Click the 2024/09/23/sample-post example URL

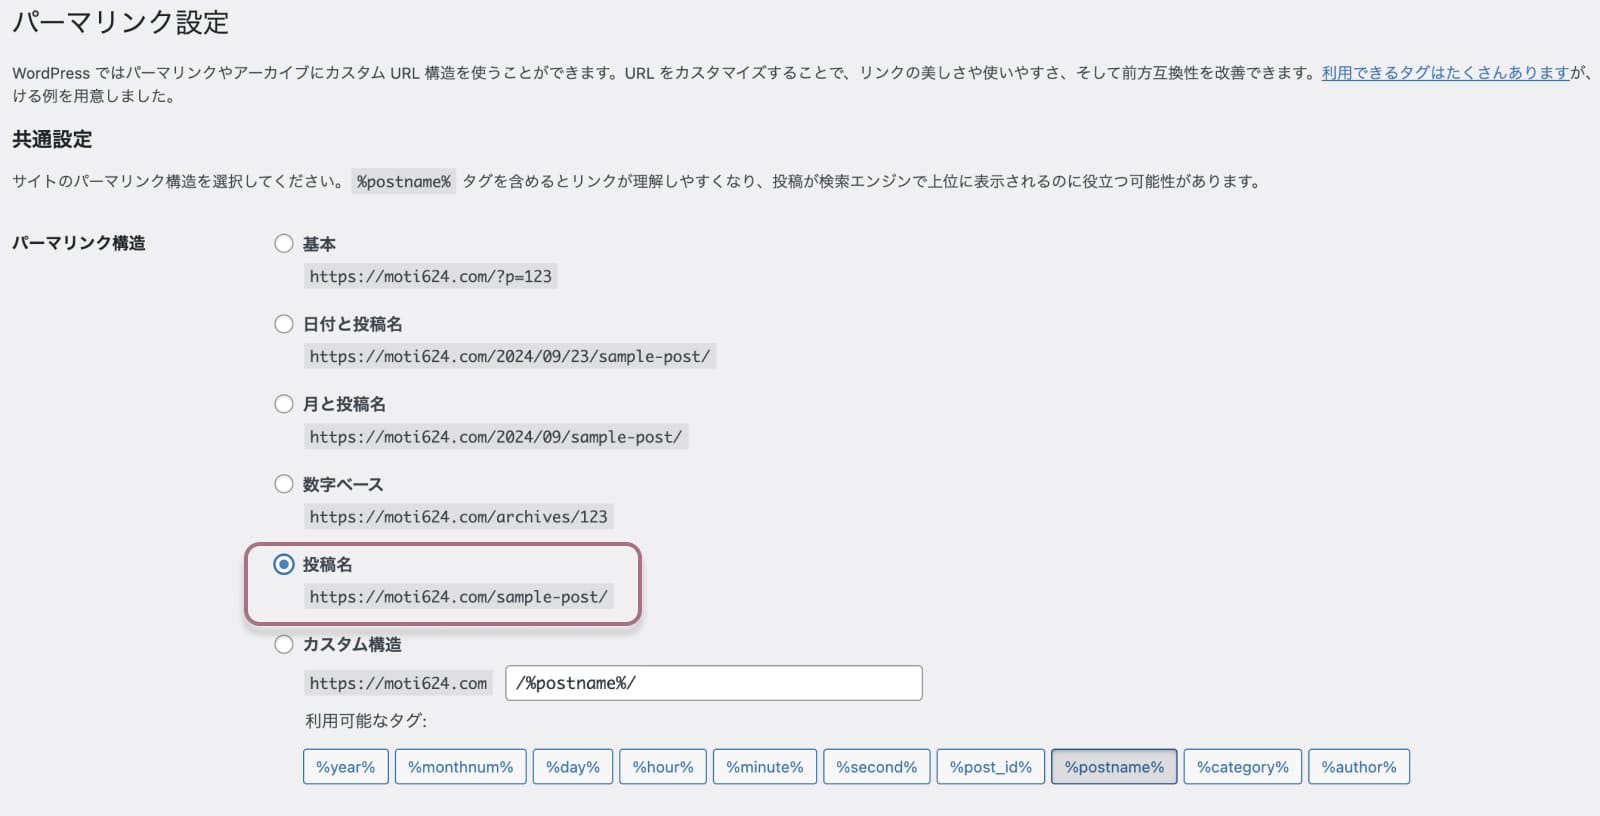(510, 356)
